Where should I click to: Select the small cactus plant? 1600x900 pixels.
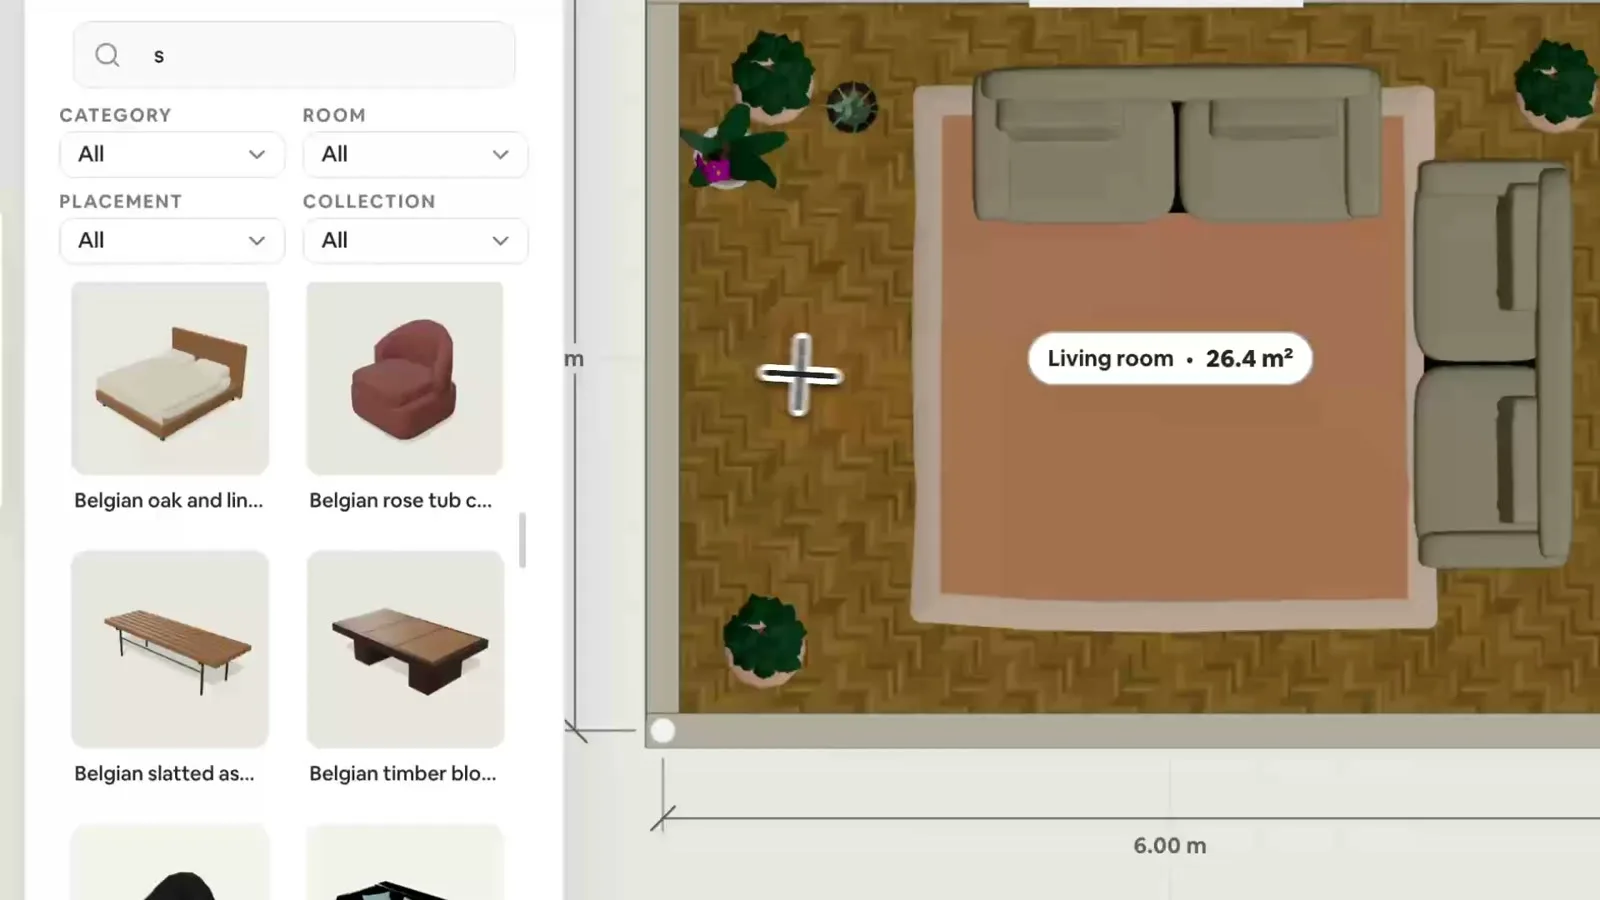point(852,106)
